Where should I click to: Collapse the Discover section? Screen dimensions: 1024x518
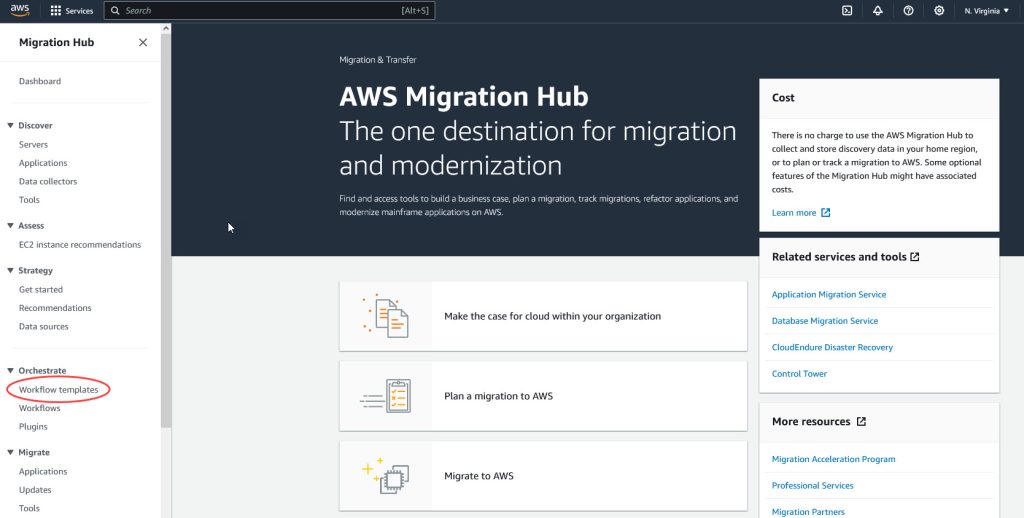point(10,125)
